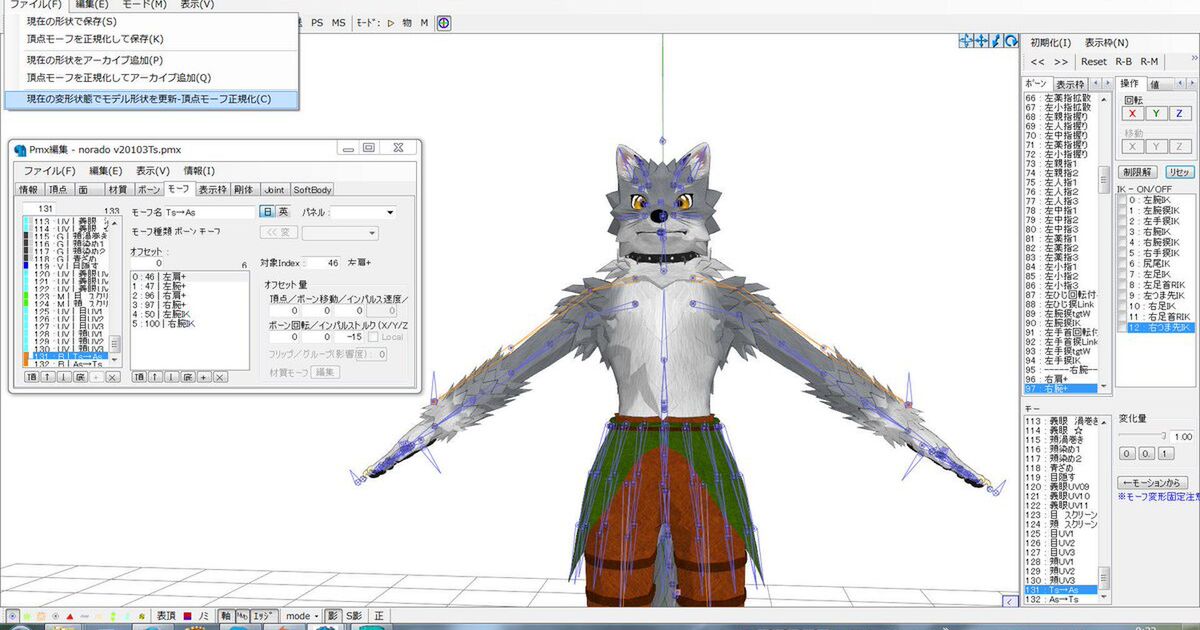Click the red square icon after 表頂

187,616
